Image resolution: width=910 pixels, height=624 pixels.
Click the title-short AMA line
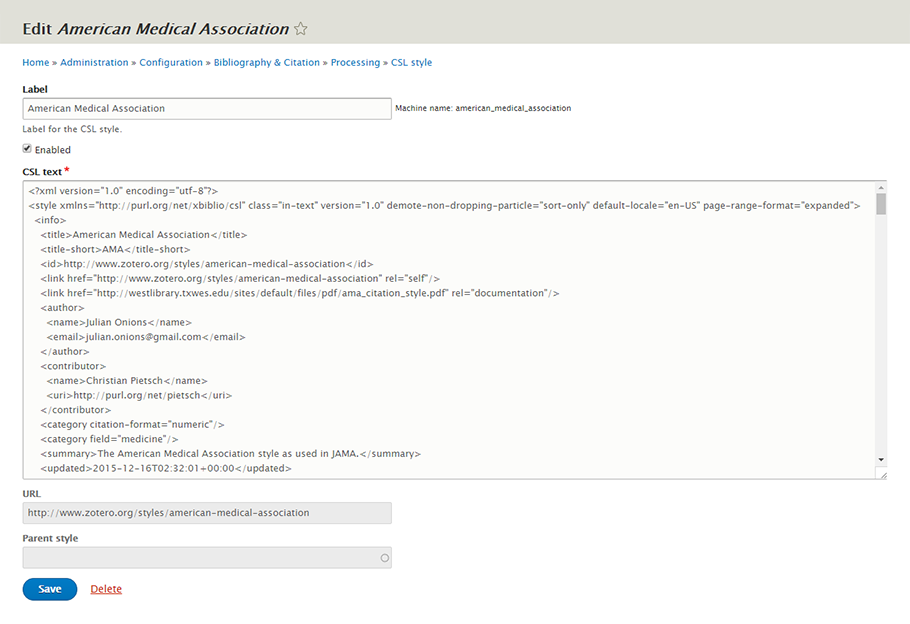pos(115,249)
